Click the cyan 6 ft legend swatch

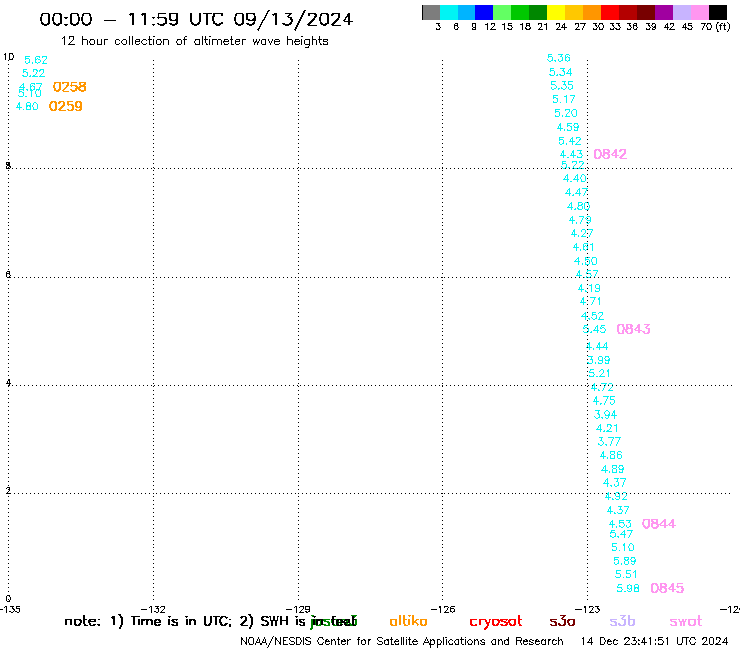[449, 12]
